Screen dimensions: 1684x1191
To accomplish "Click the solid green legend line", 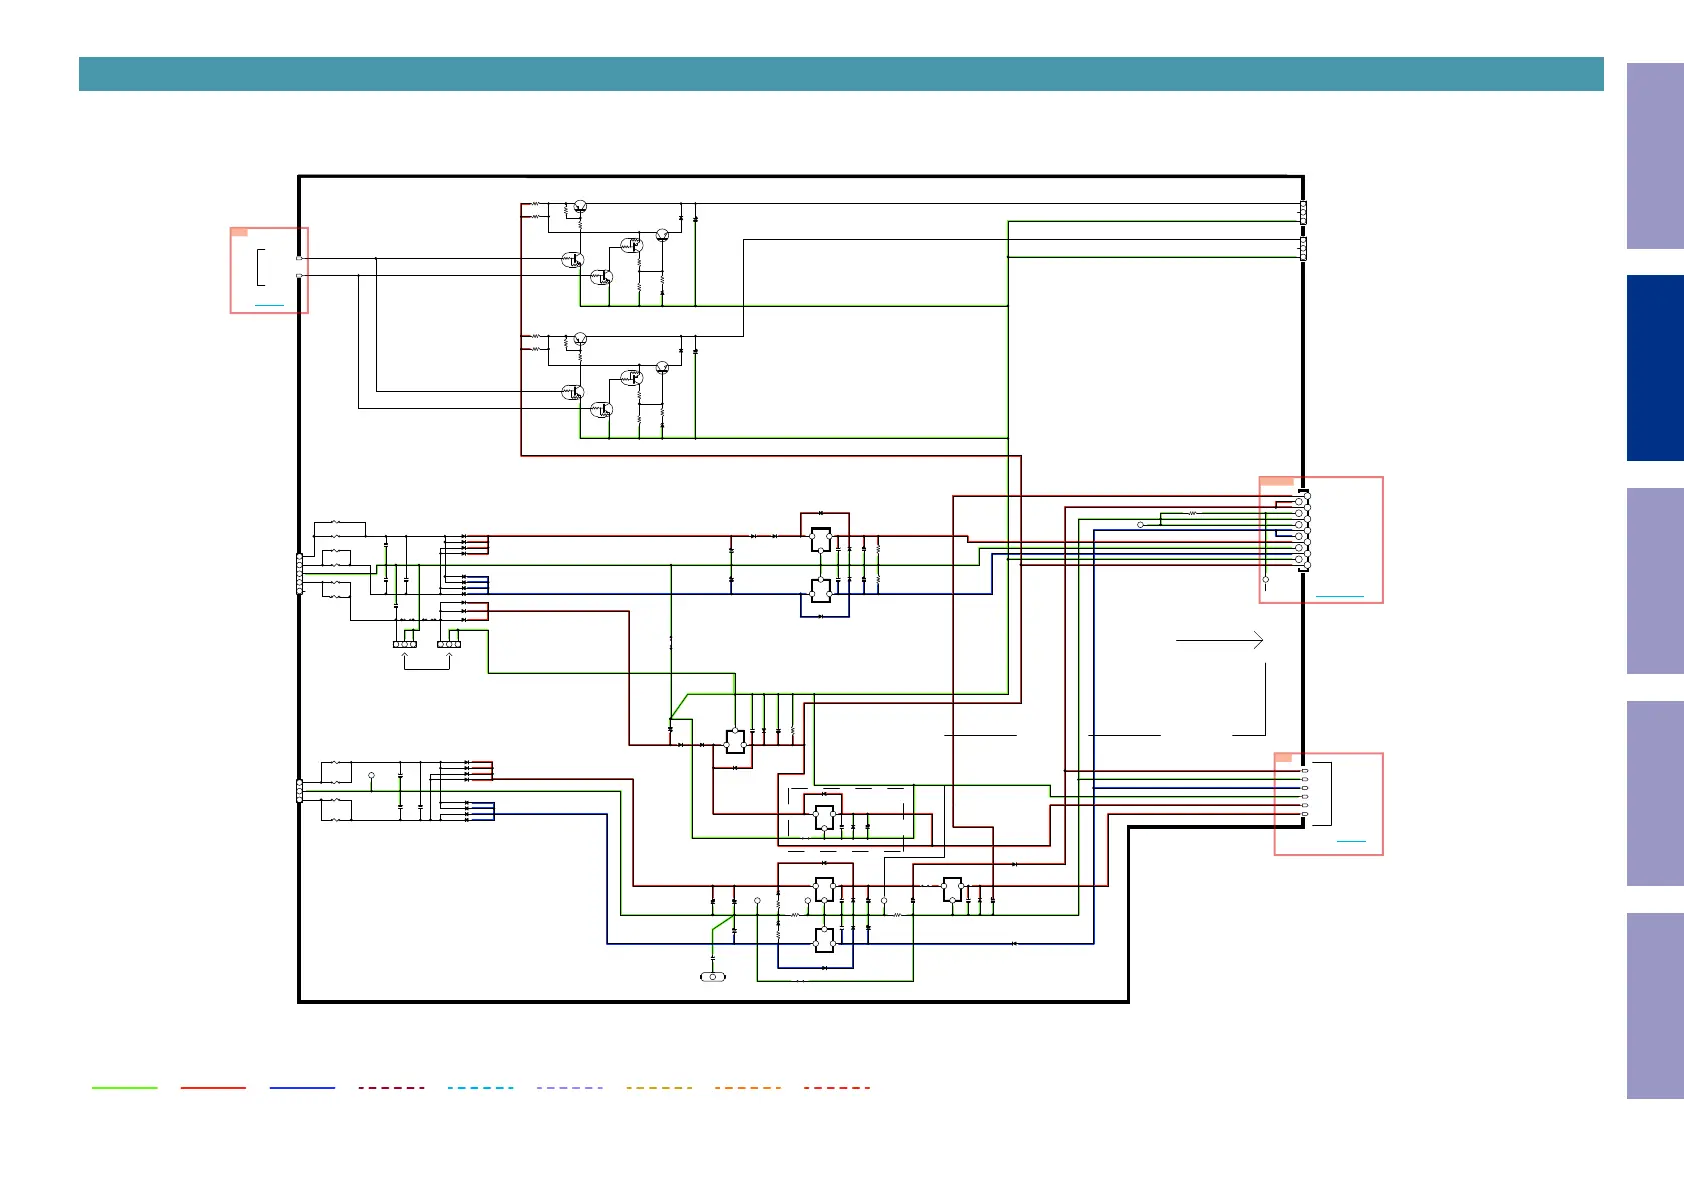I will point(125,1087).
